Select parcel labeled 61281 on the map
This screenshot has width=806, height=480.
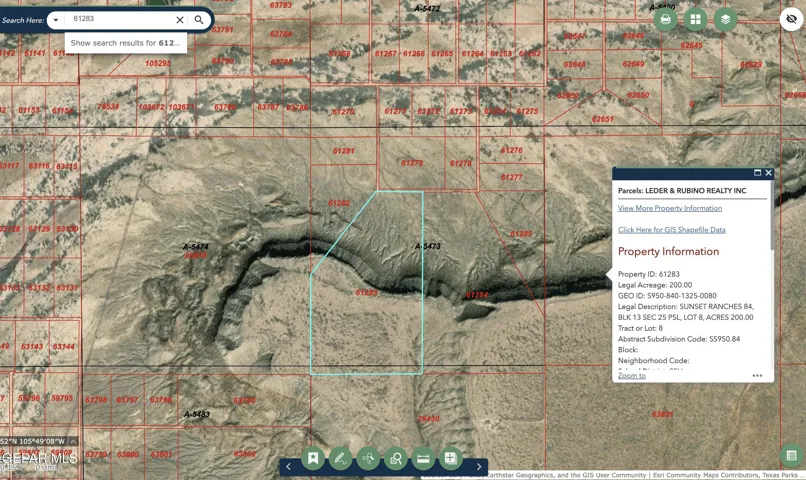(x=343, y=151)
